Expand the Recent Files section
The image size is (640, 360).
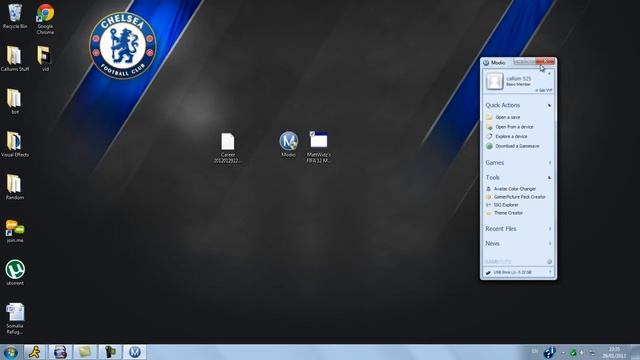[x=550, y=229]
